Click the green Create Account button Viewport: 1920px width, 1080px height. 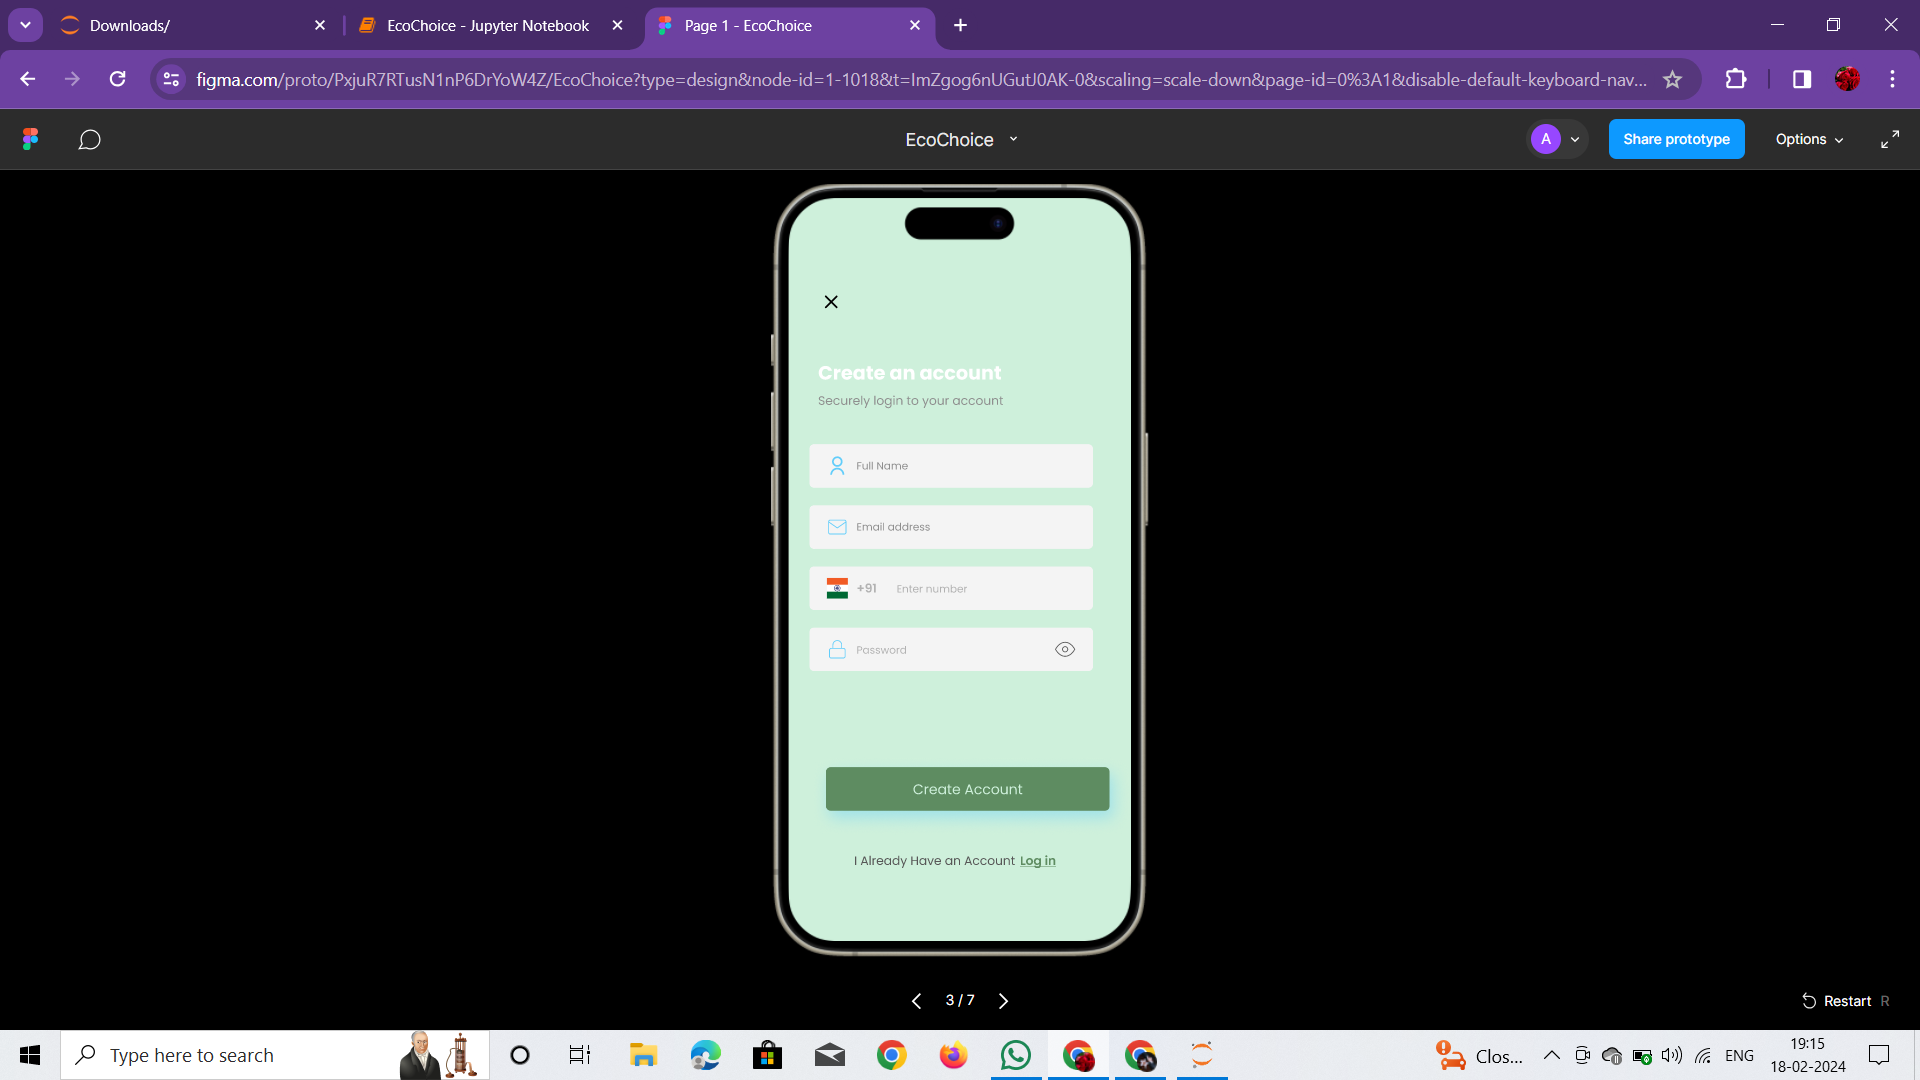(967, 789)
